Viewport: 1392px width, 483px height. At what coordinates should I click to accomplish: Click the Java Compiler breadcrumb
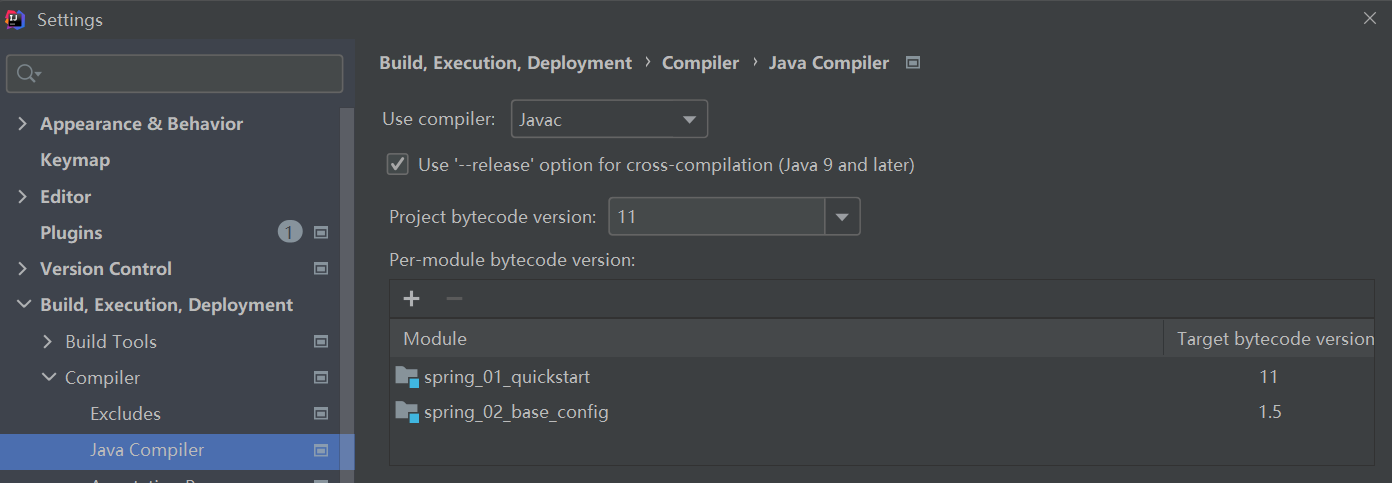coord(829,63)
